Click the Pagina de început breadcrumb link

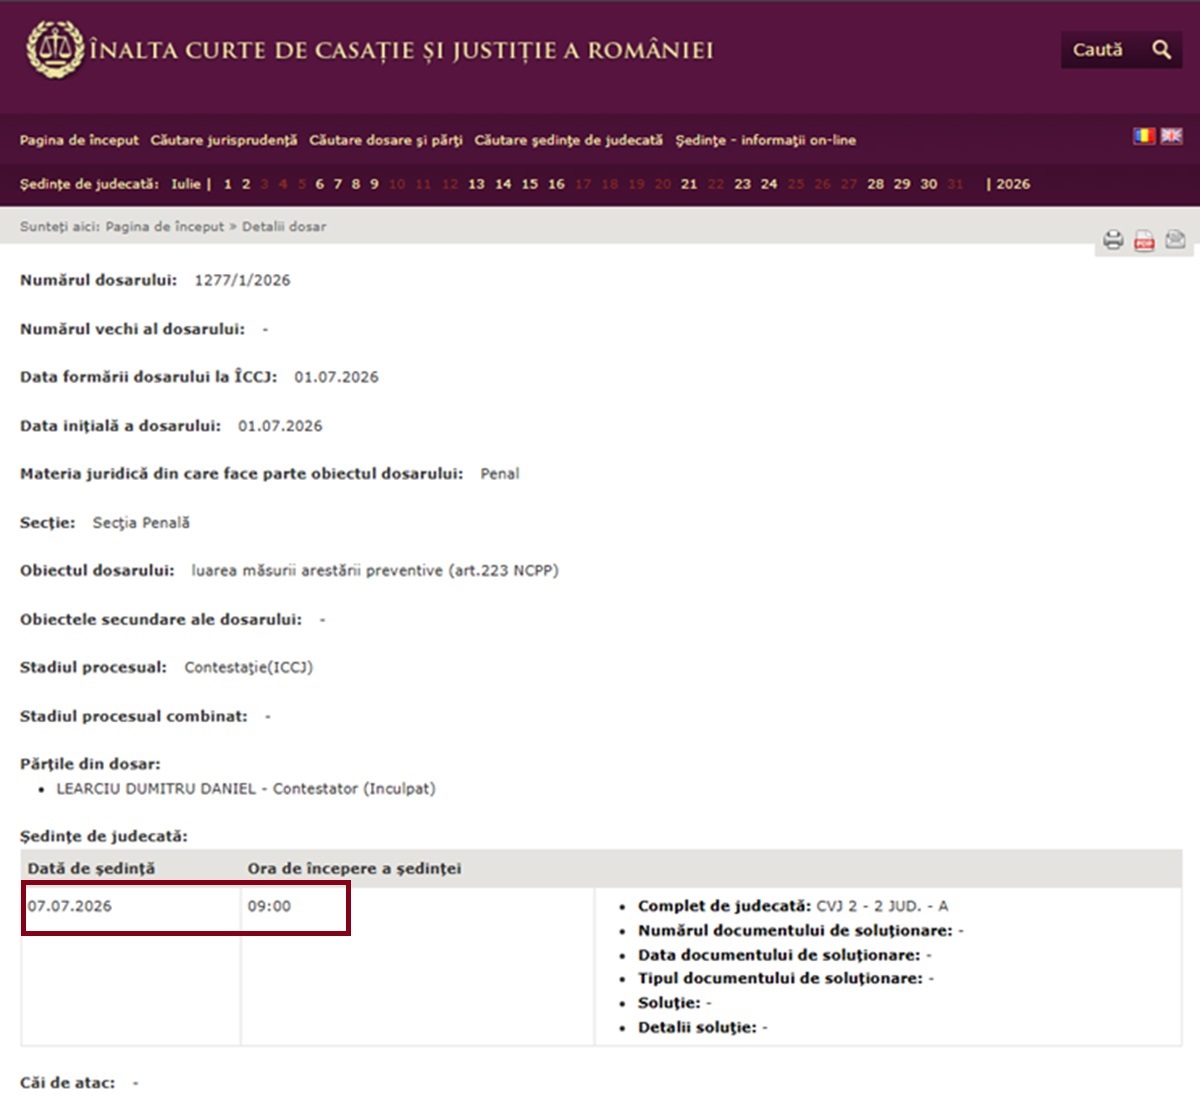click(165, 227)
